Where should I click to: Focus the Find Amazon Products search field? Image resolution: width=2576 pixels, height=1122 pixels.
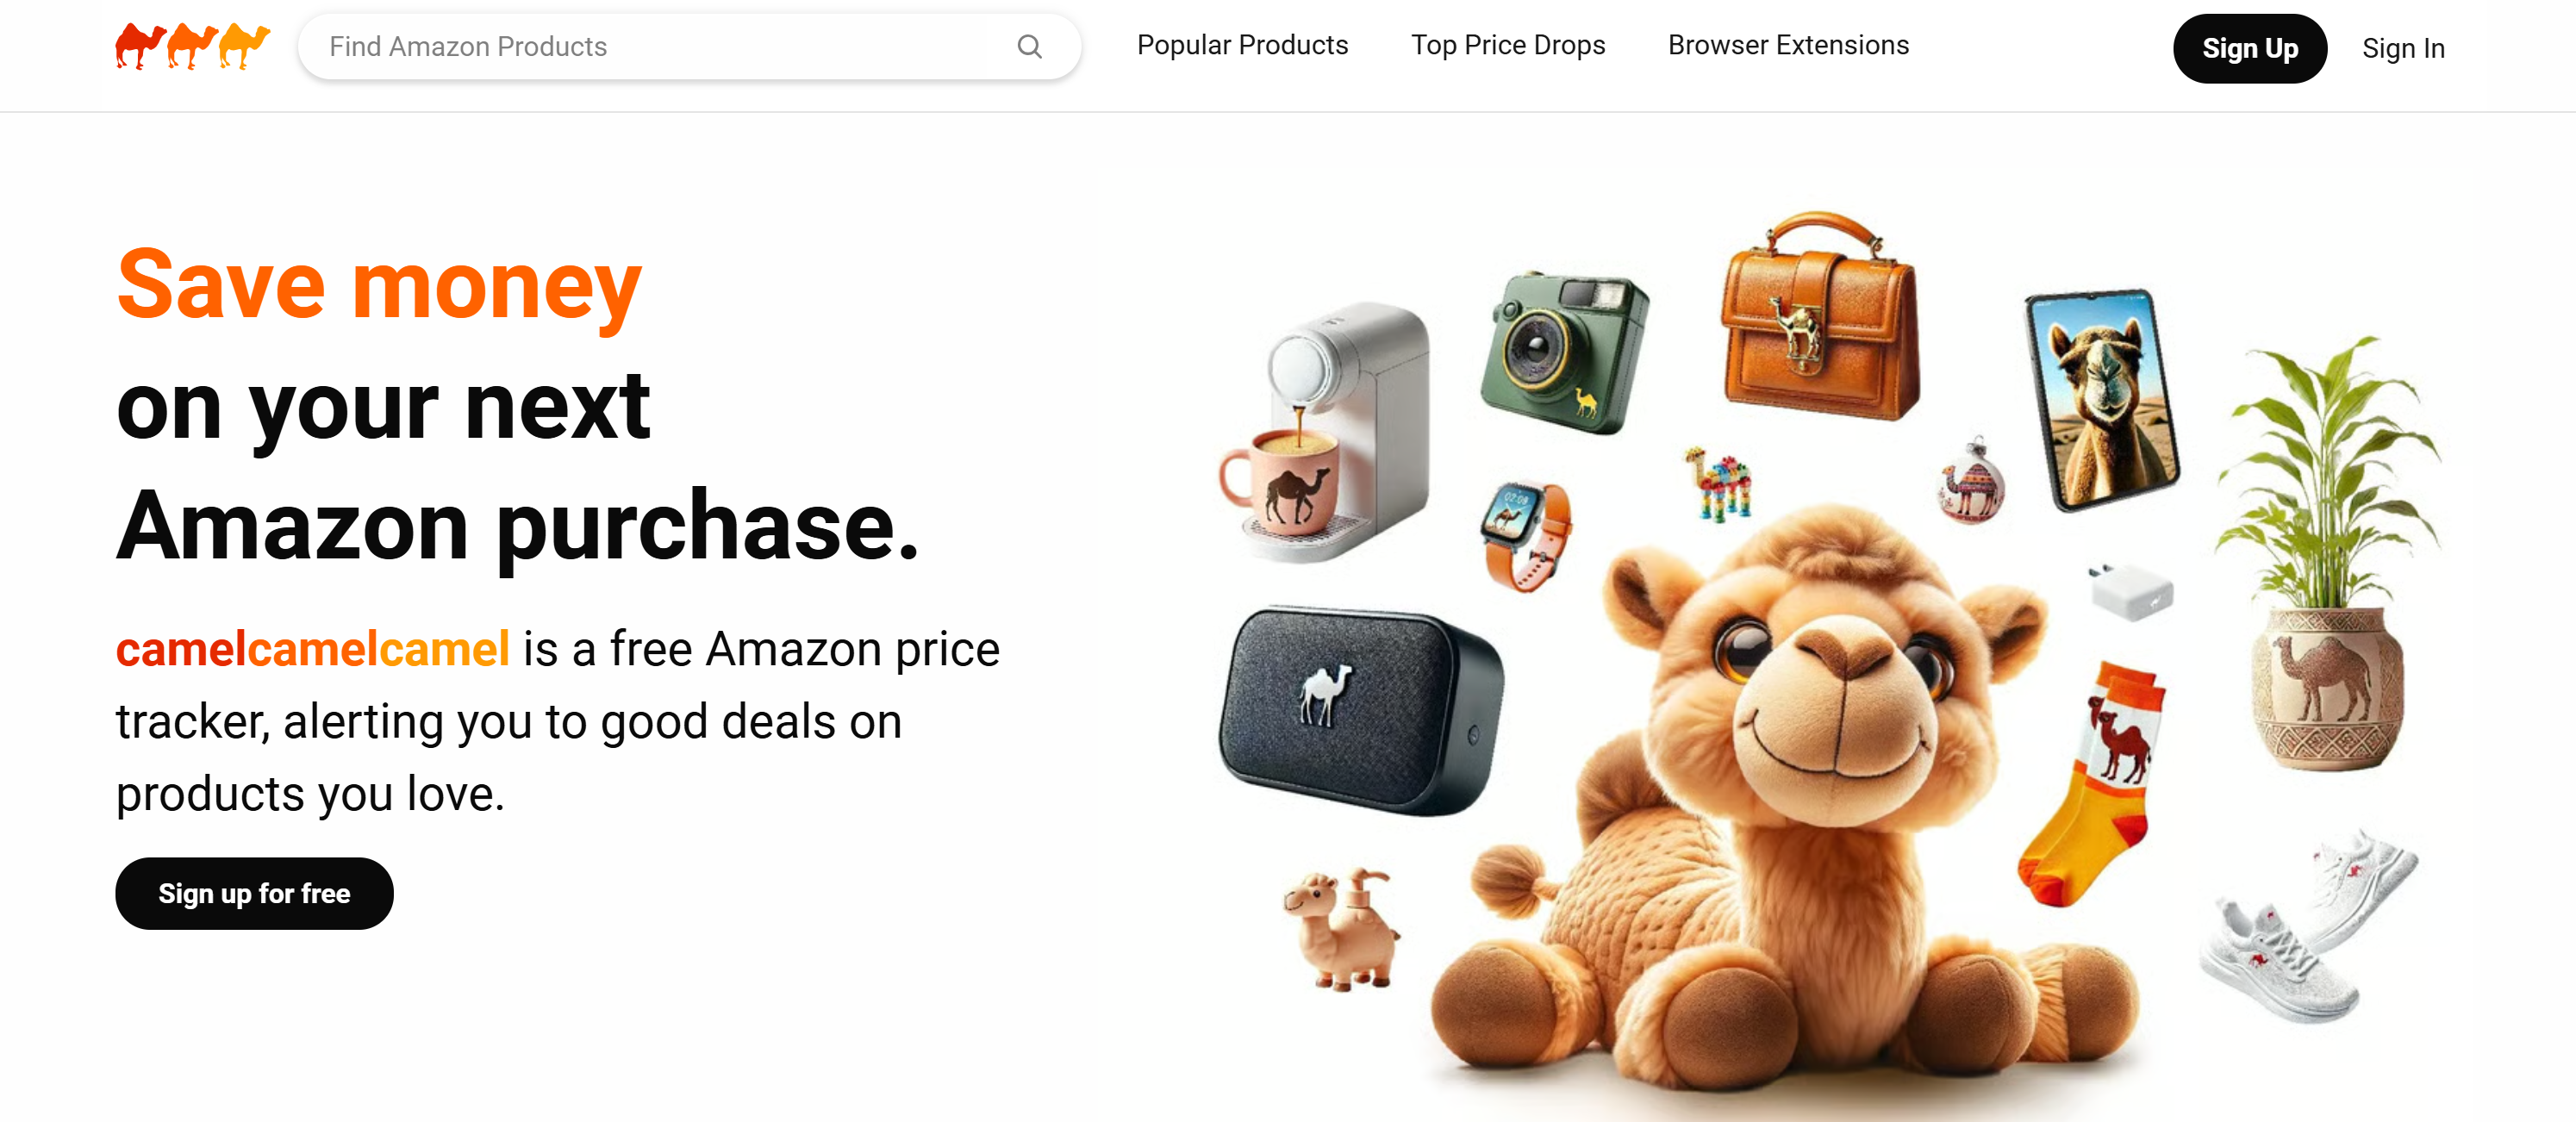(x=689, y=46)
